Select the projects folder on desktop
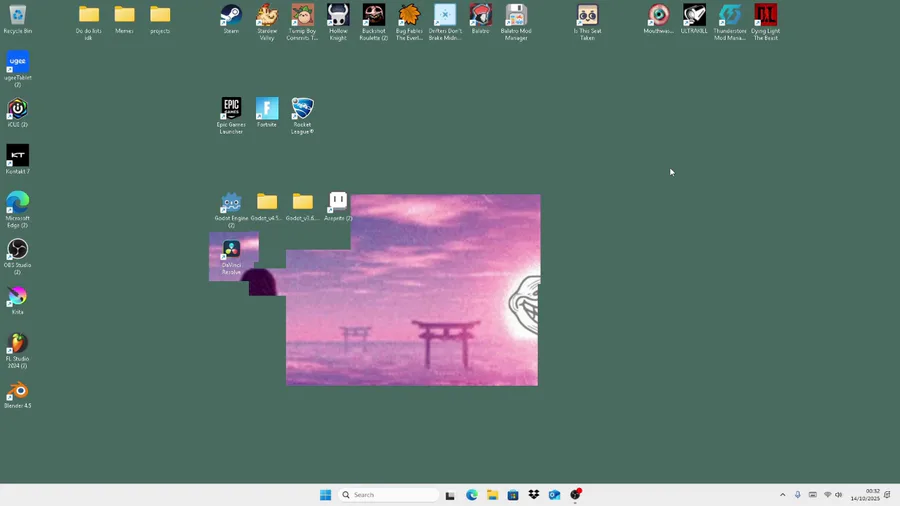Image resolution: width=900 pixels, height=506 pixels. (x=160, y=19)
